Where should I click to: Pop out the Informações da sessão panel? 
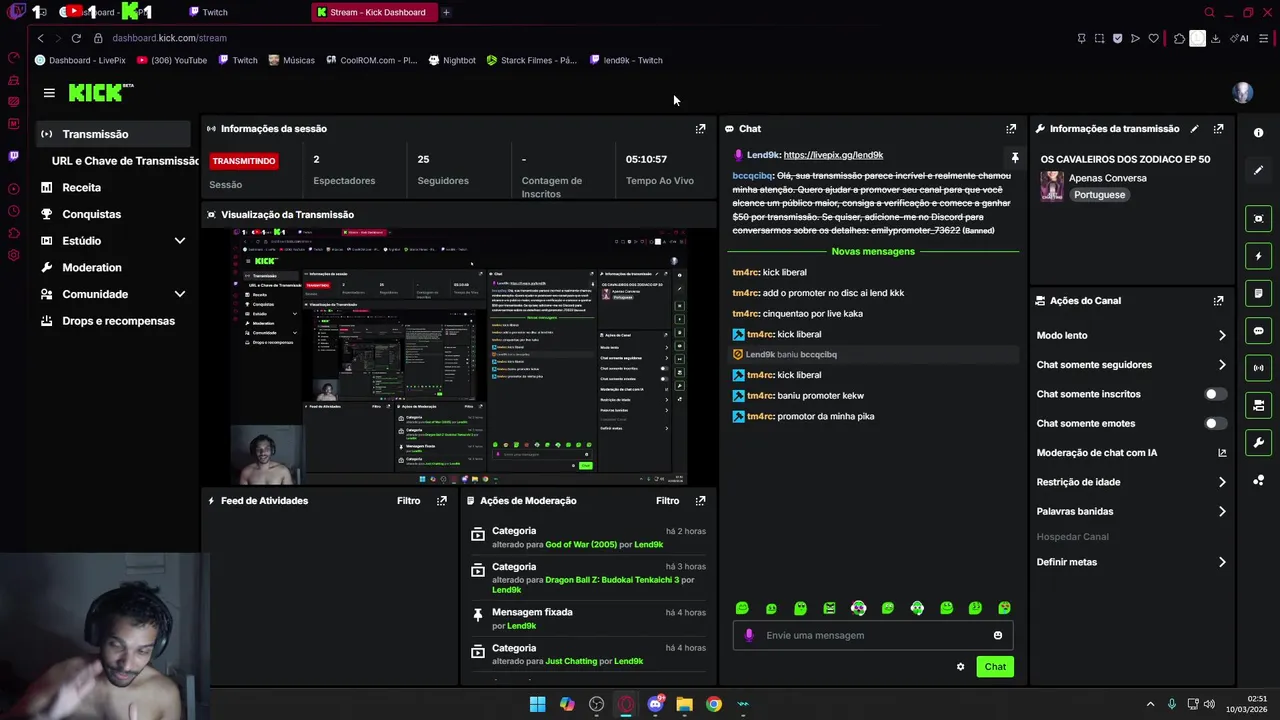point(700,129)
